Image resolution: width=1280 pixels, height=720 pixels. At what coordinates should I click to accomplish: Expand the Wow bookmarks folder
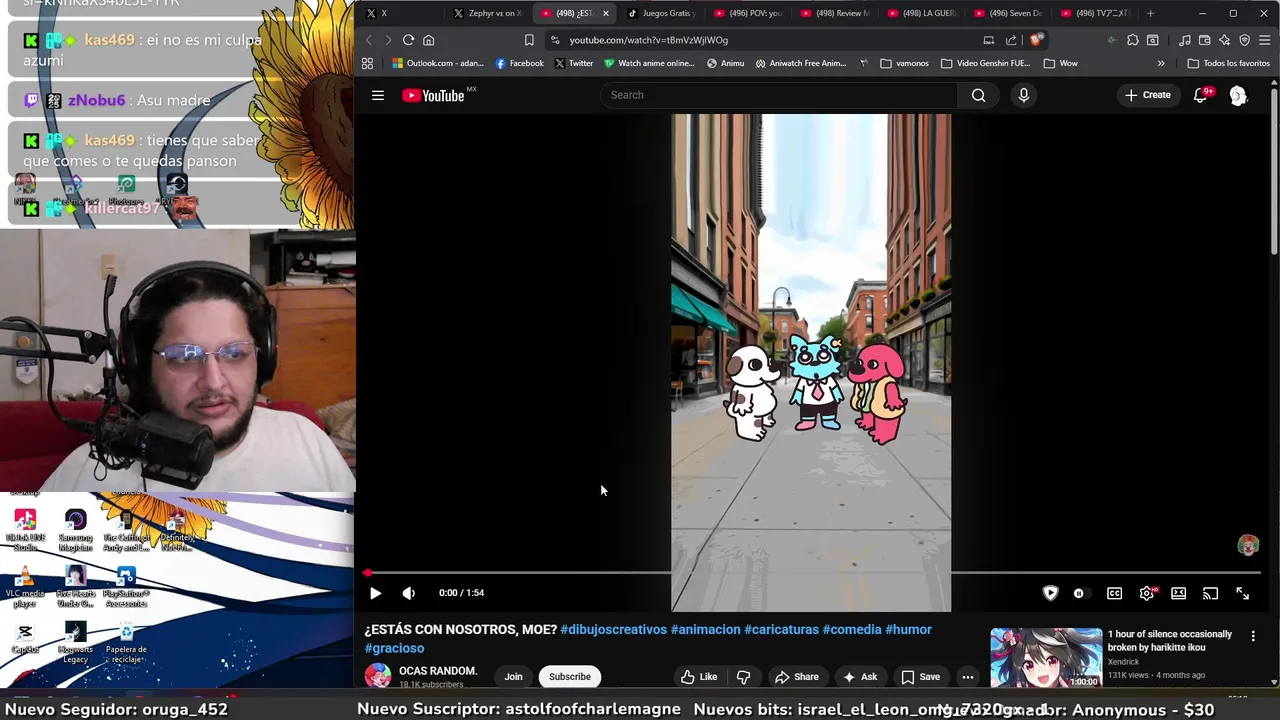[1060, 63]
